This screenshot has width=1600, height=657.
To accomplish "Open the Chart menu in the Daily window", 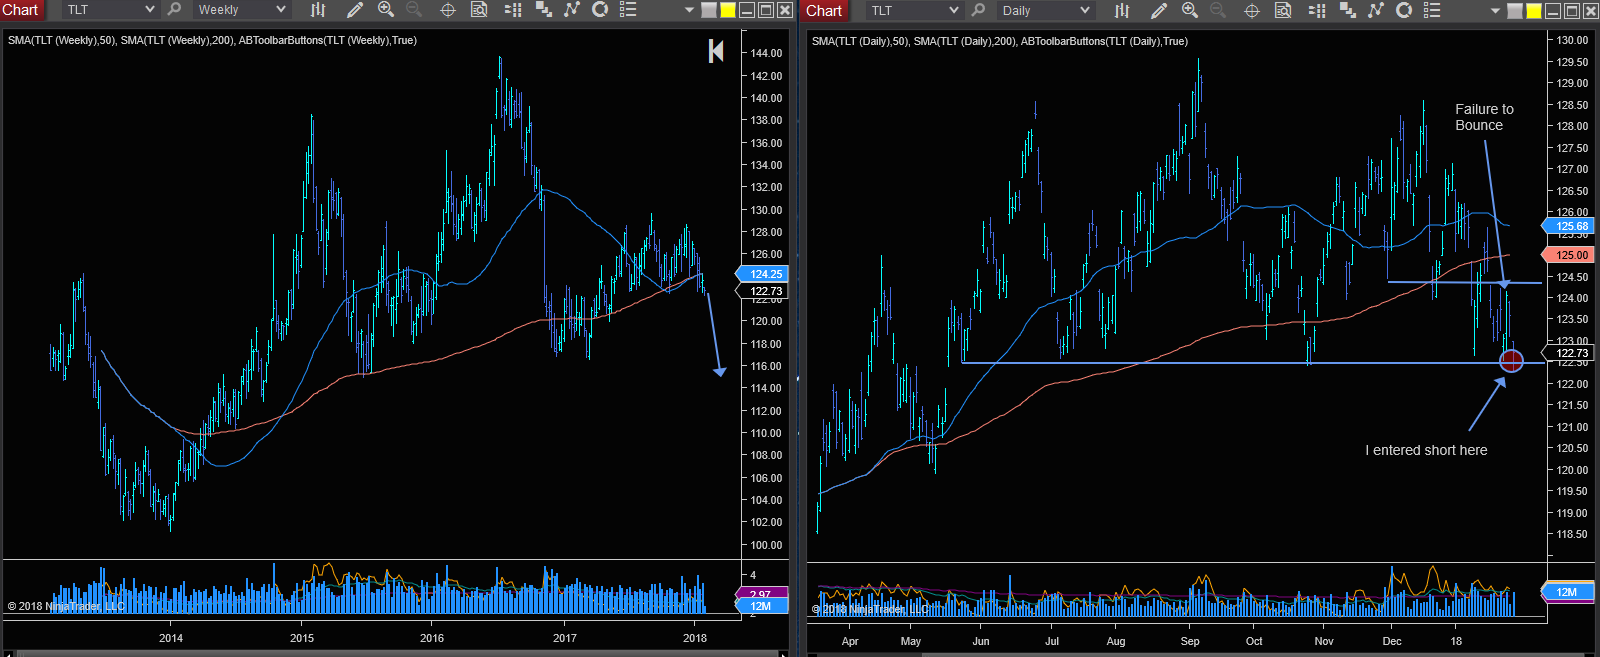I will point(825,10).
